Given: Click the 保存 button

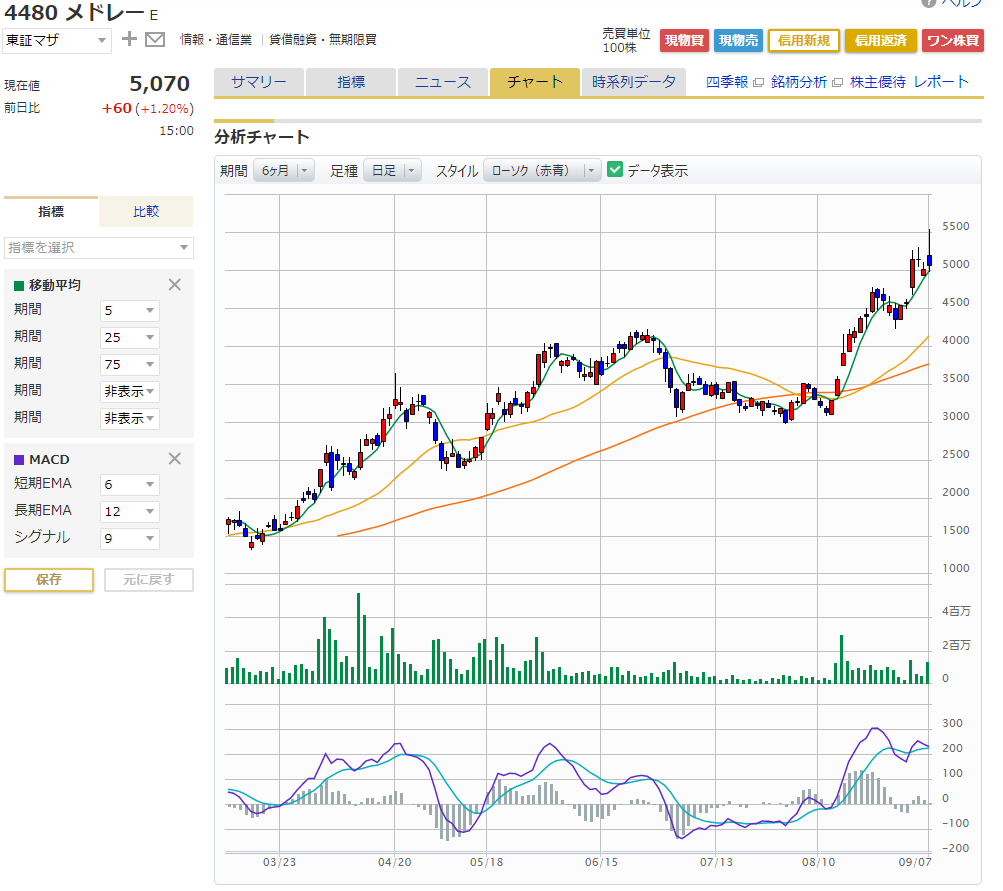Looking at the screenshot, I should [49, 580].
